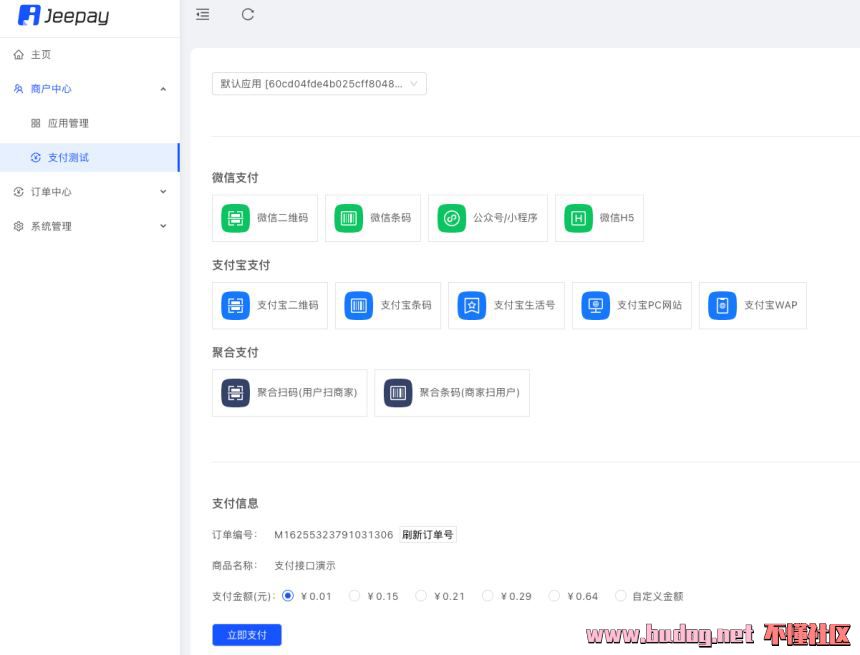This screenshot has width=860, height=655.
Task: Select the 支付宝二维码 icon
Action: [235, 306]
